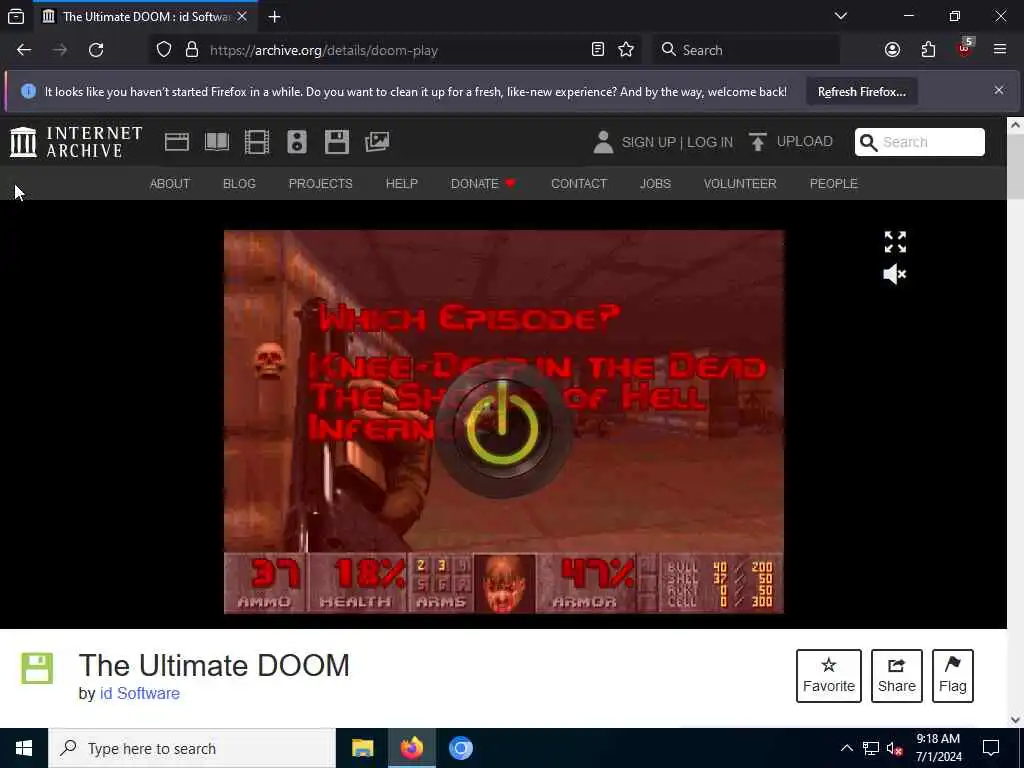Viewport: 1024px width, 768px height.
Task: Open the VOLUNTEER menu item
Action: click(740, 184)
